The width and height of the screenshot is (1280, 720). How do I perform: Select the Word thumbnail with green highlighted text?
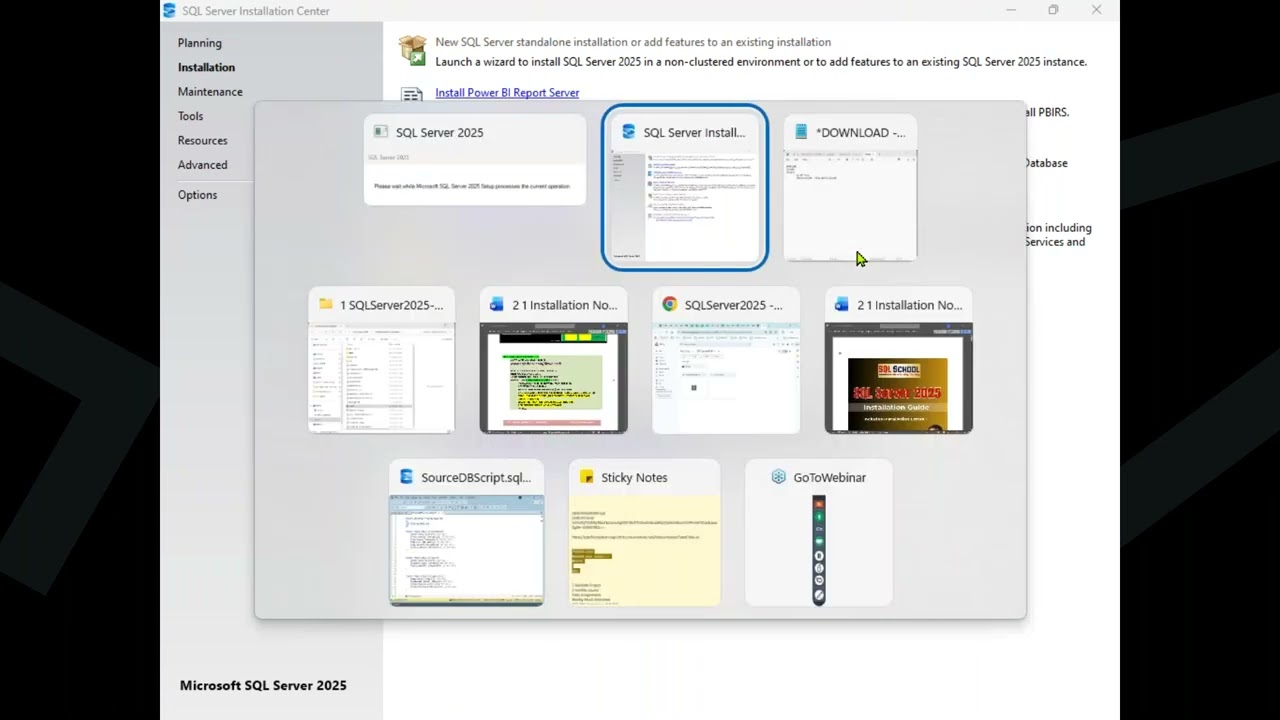tap(554, 378)
